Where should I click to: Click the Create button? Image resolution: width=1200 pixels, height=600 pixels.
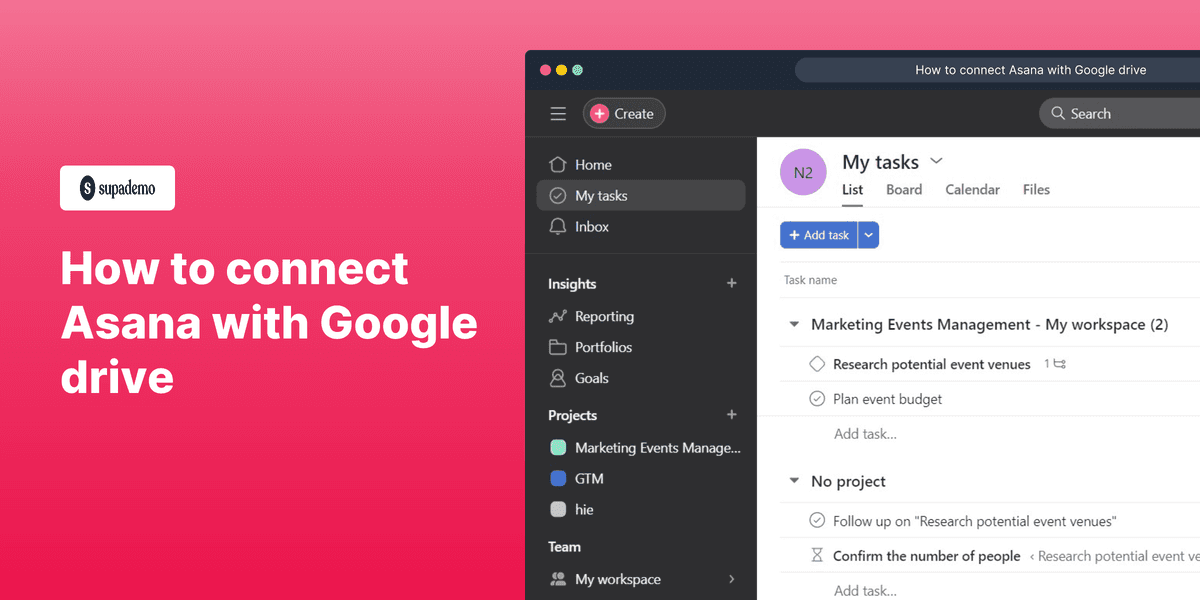click(624, 113)
